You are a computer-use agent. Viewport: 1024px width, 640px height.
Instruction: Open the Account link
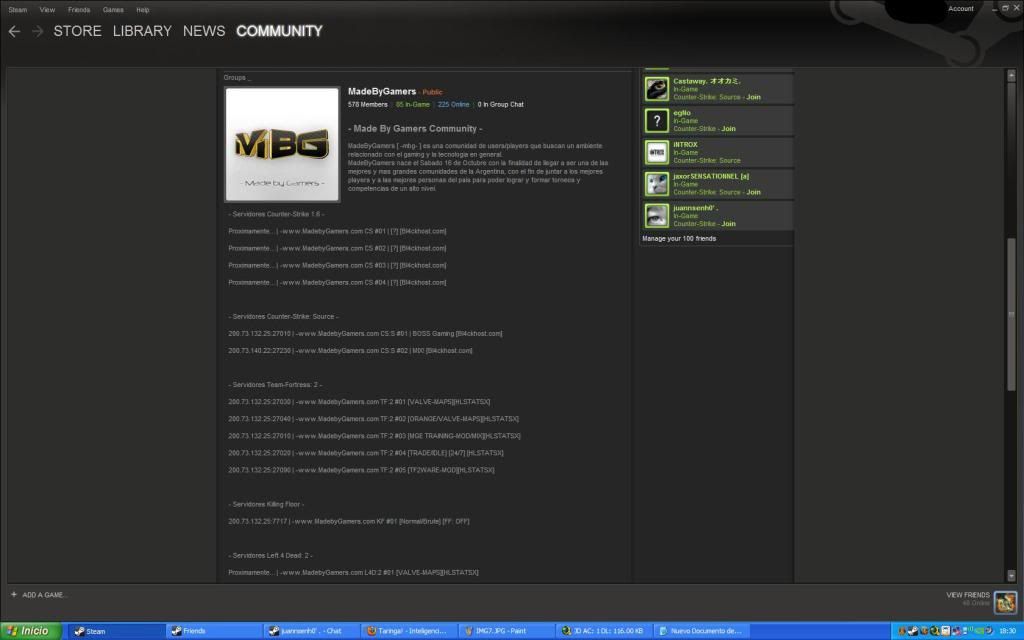(961, 8)
